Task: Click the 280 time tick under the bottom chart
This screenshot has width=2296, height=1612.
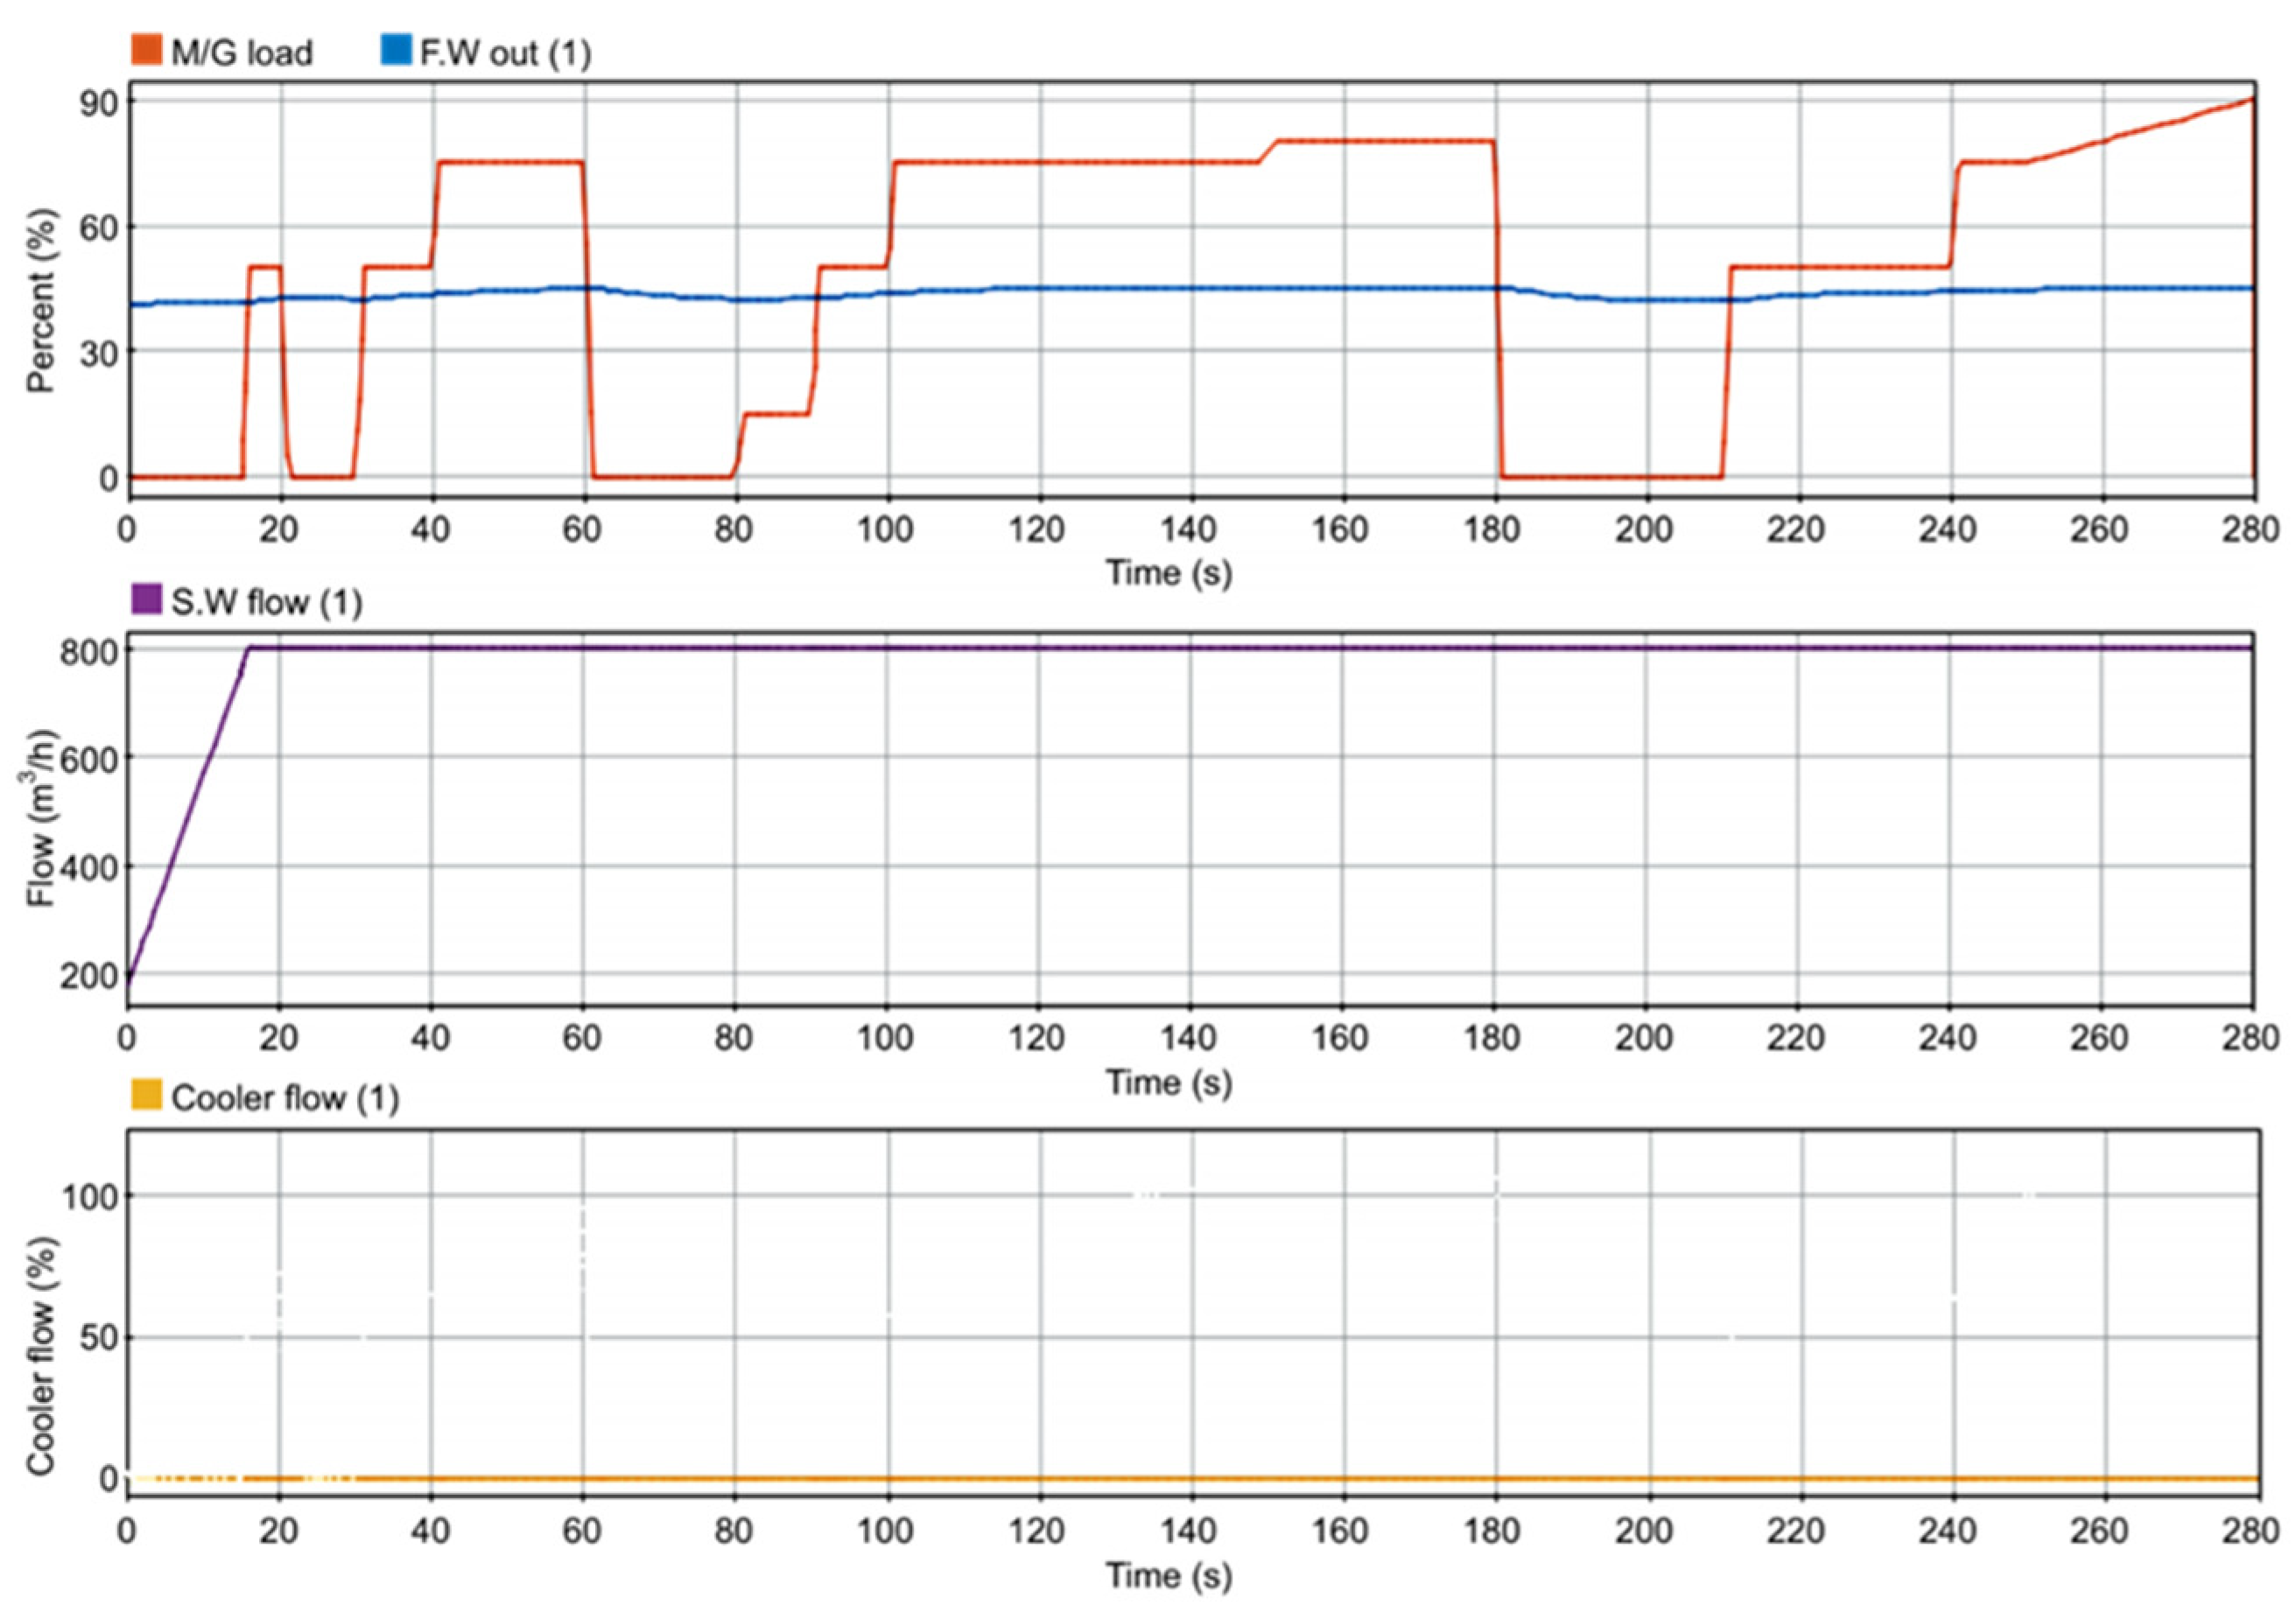Action: [2250, 1531]
